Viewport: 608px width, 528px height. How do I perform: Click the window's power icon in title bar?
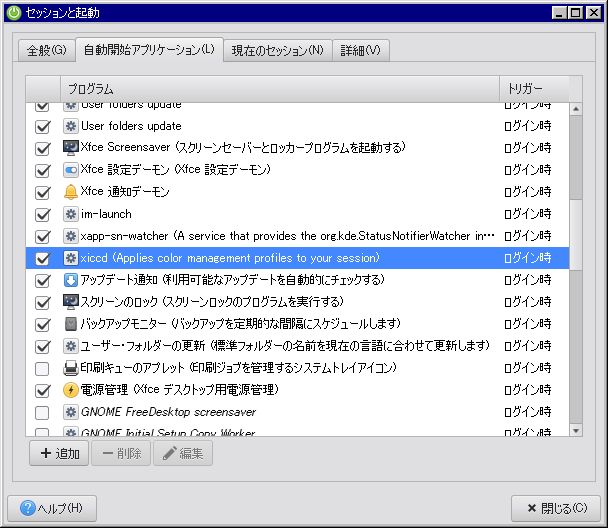pyautogui.click(x=14, y=13)
